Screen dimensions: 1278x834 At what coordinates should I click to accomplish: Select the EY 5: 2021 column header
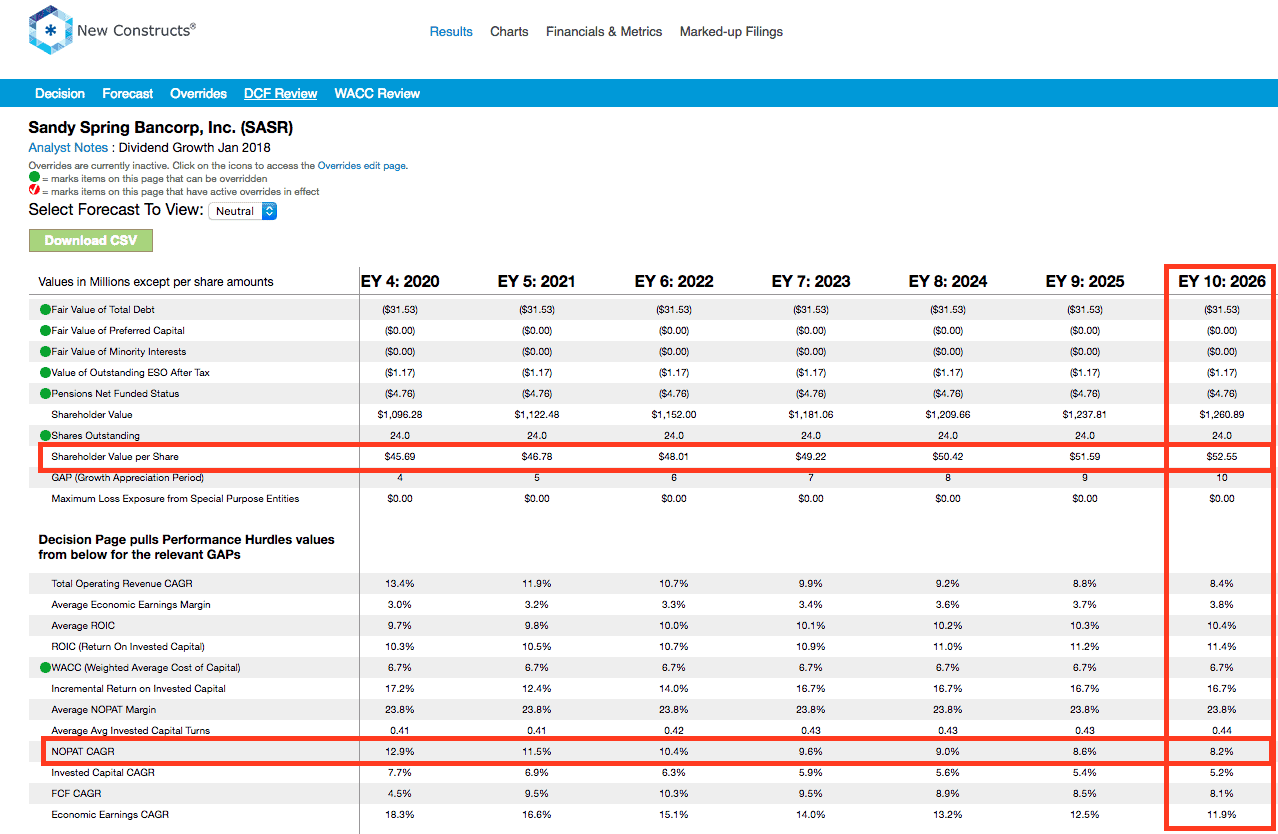(537, 282)
